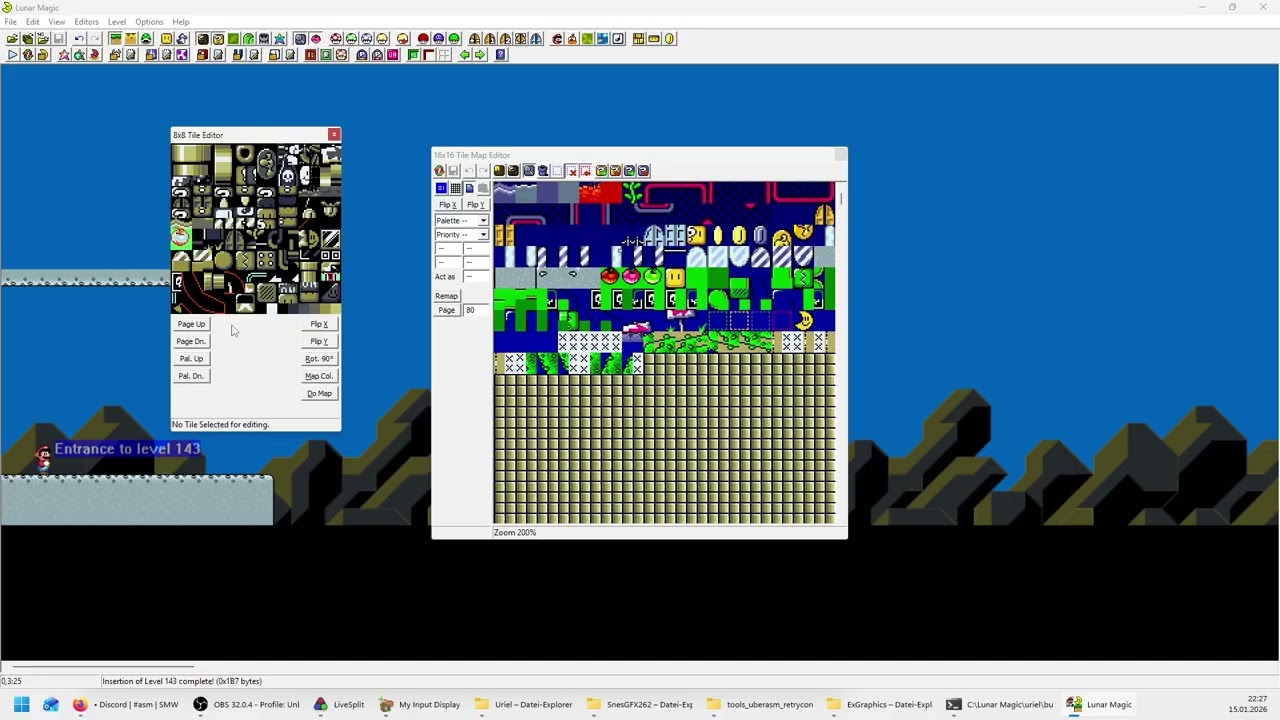Open the Palette dropdown in Tile Map Editor
The image size is (1280, 720).
pos(461,220)
